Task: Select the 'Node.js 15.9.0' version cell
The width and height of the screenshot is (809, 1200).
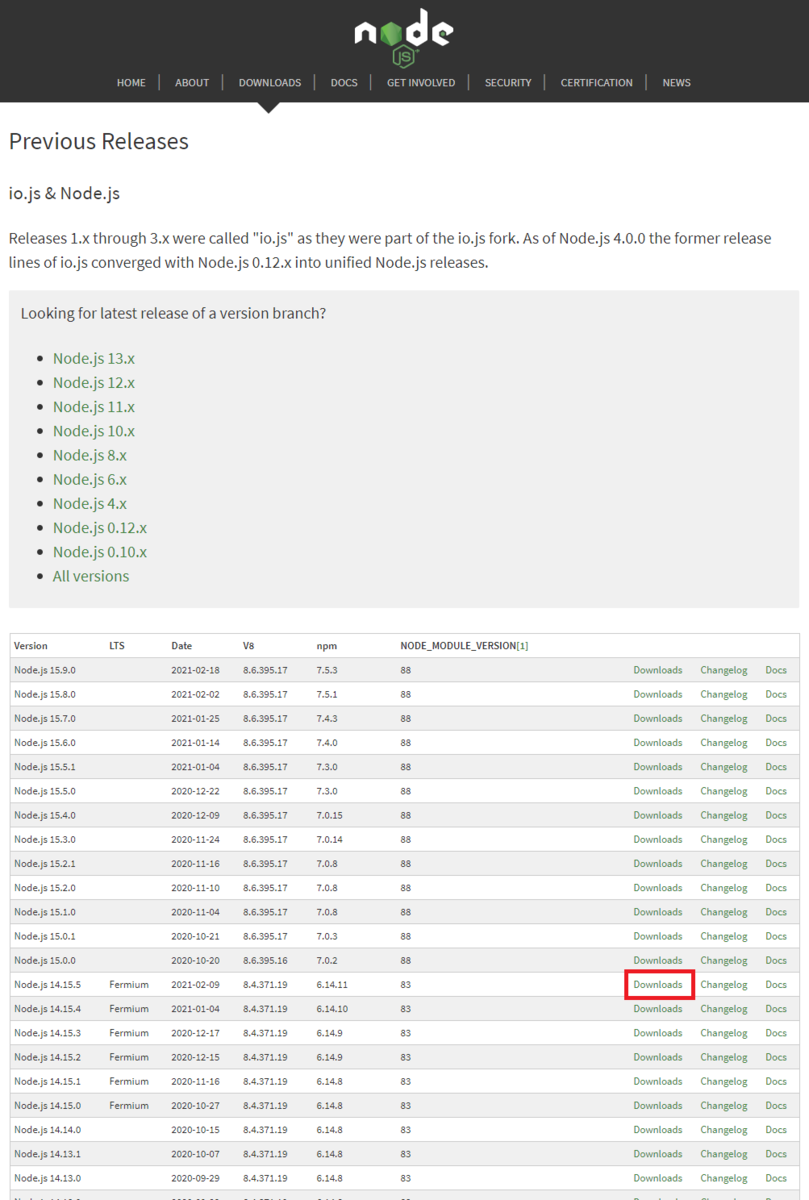Action: (44, 670)
